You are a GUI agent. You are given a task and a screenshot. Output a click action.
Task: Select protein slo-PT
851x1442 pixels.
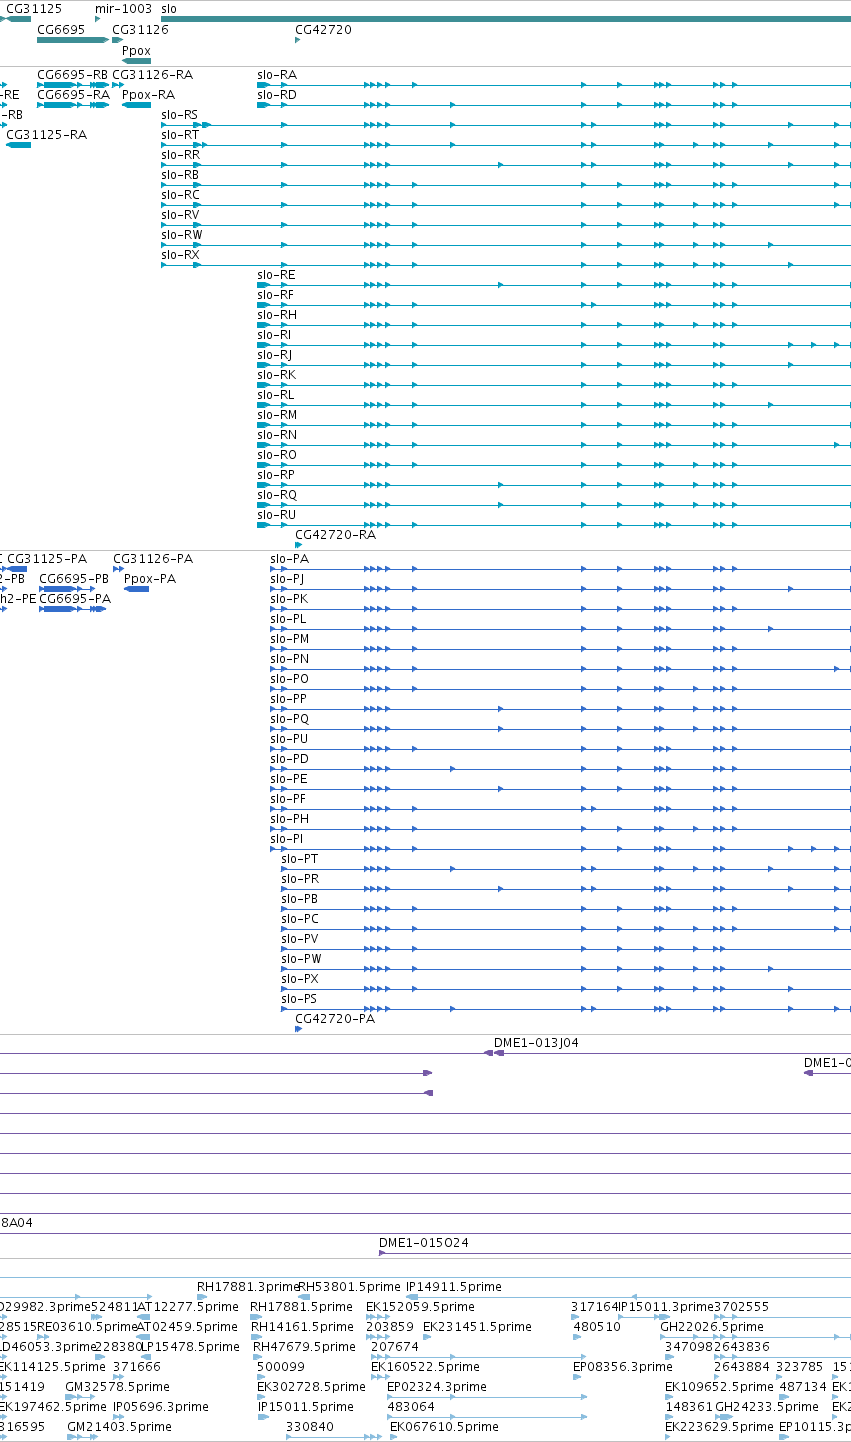point(300,859)
